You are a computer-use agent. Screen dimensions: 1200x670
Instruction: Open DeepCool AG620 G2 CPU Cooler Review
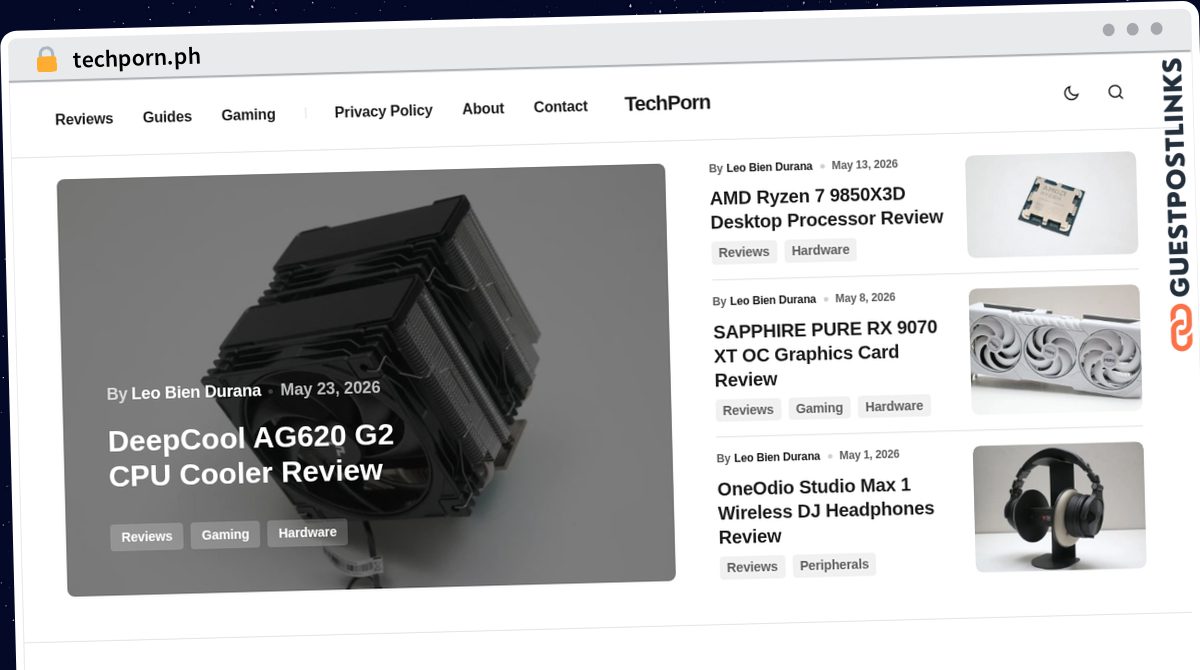click(x=250, y=455)
